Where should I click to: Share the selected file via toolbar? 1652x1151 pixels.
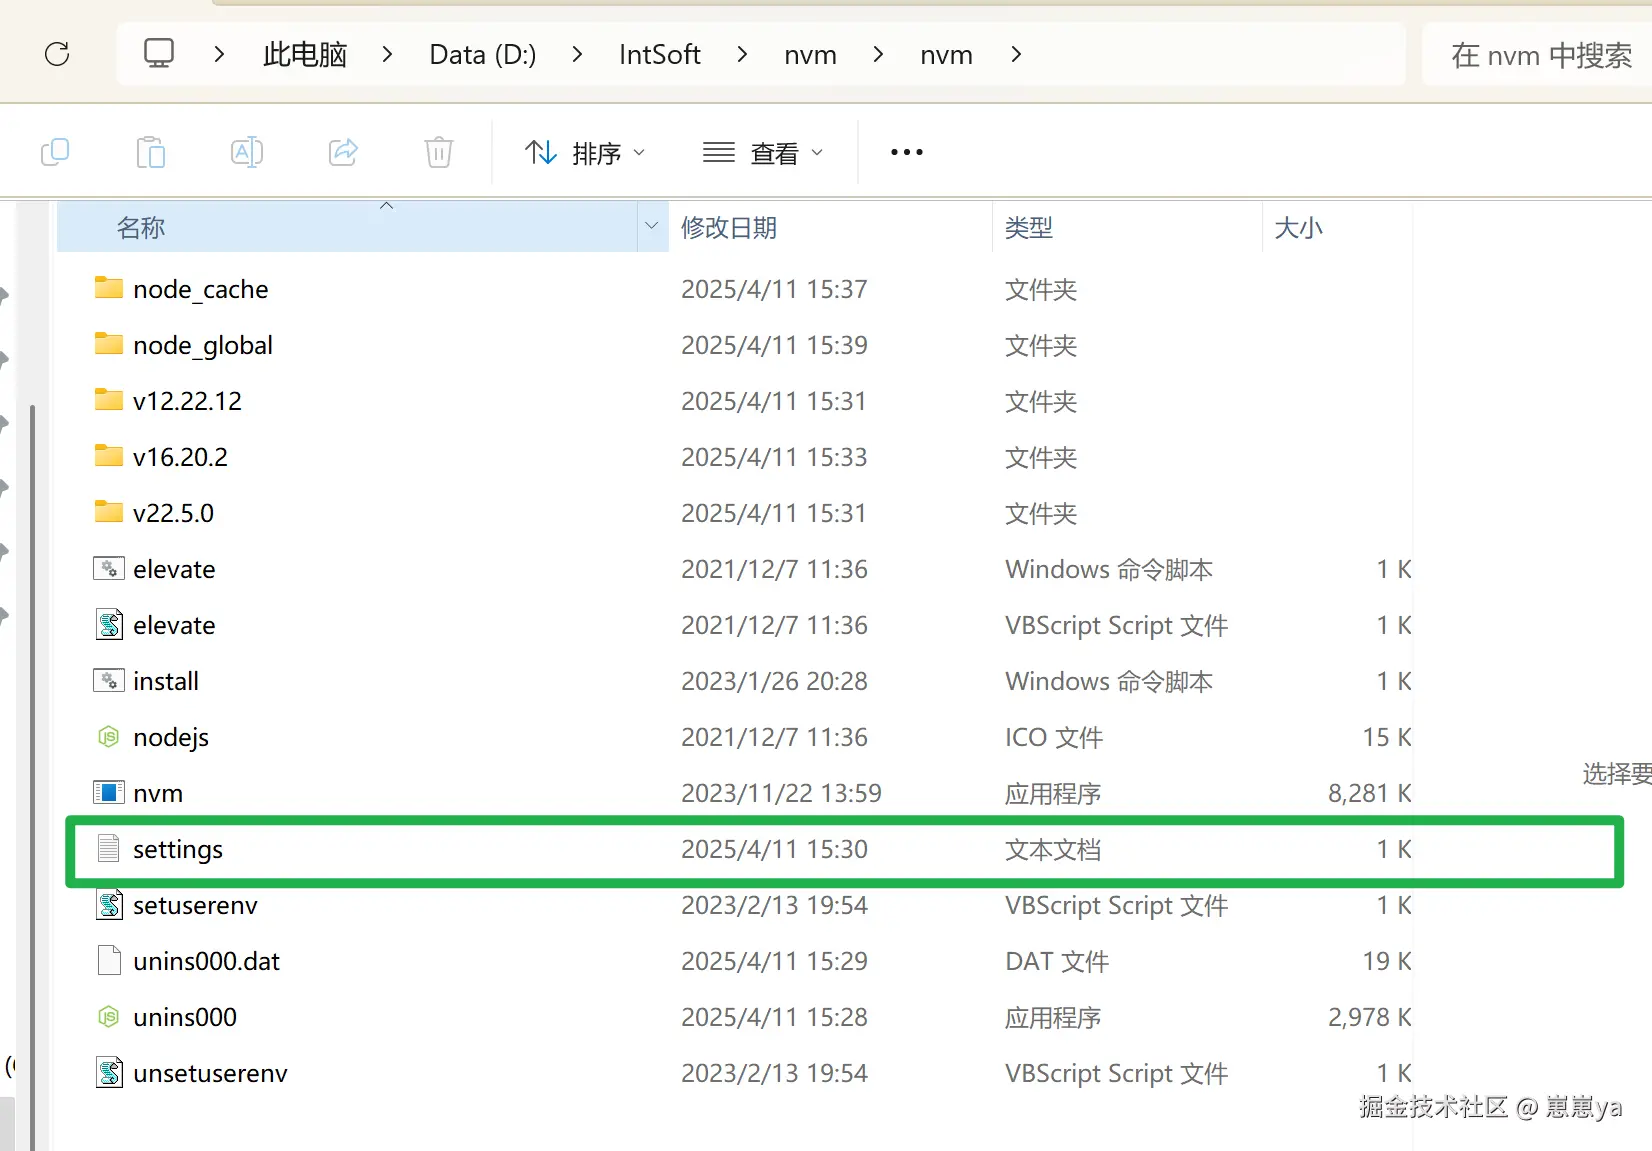click(x=343, y=152)
